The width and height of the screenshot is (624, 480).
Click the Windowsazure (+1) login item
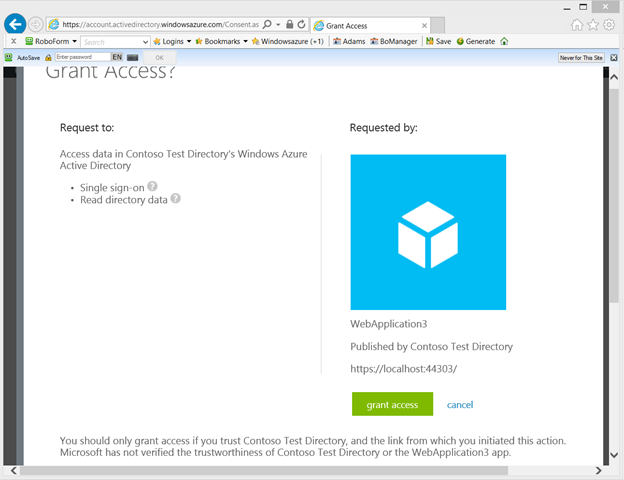pos(288,41)
